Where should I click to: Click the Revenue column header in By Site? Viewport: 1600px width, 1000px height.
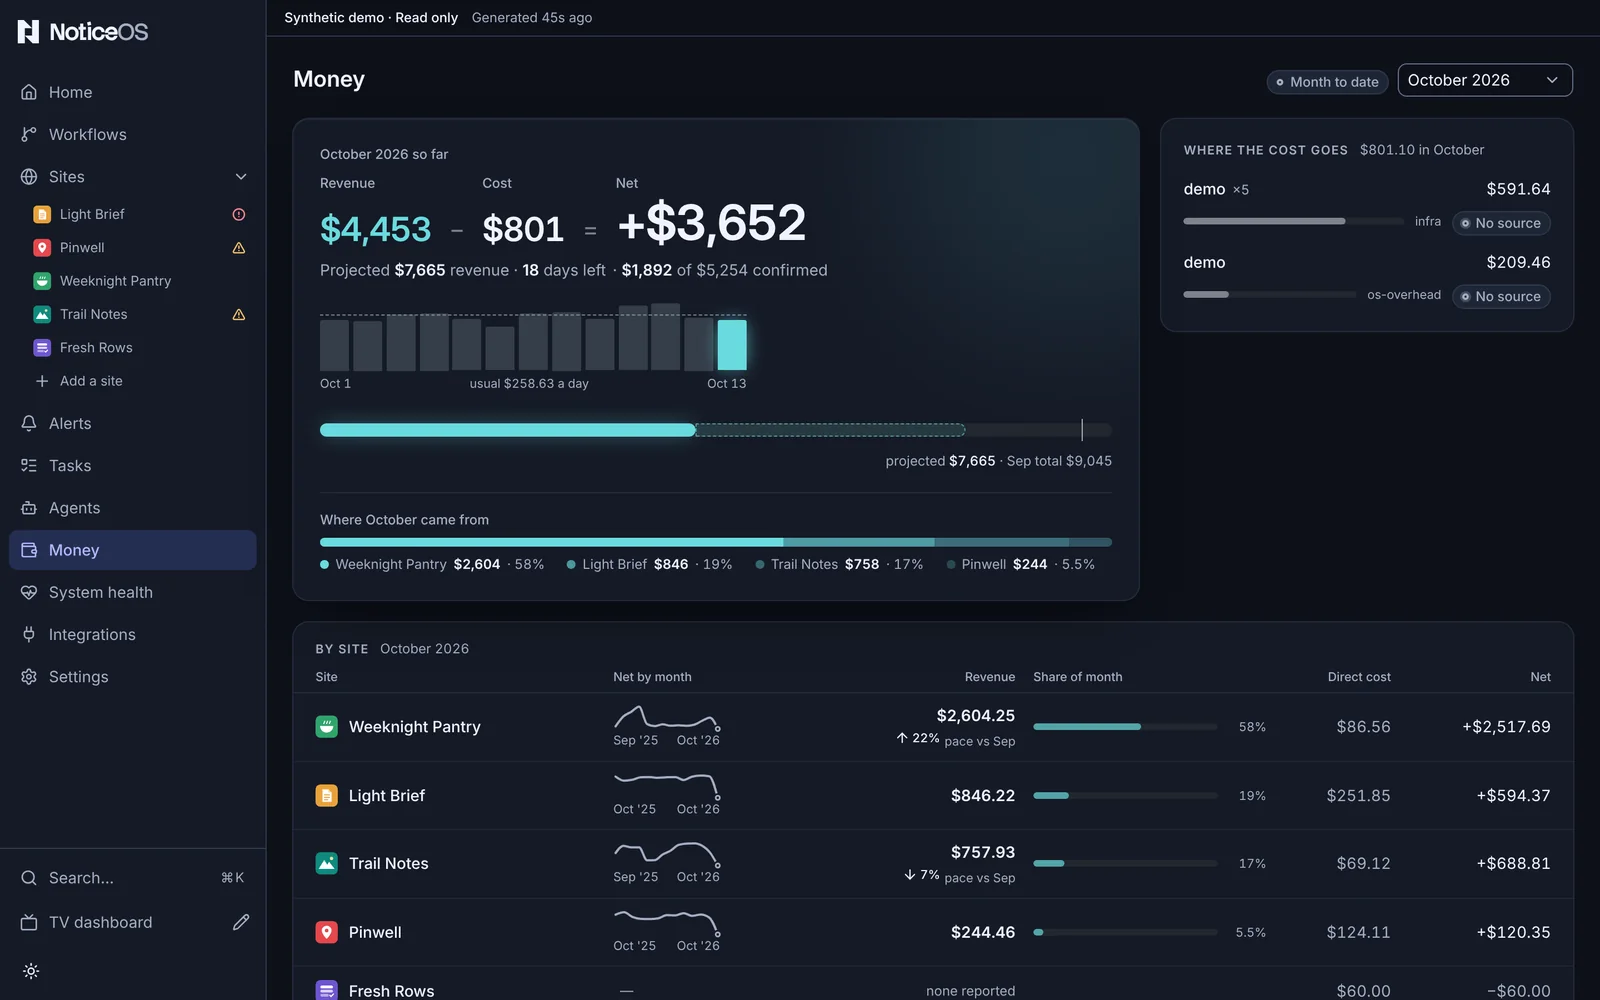coord(990,677)
